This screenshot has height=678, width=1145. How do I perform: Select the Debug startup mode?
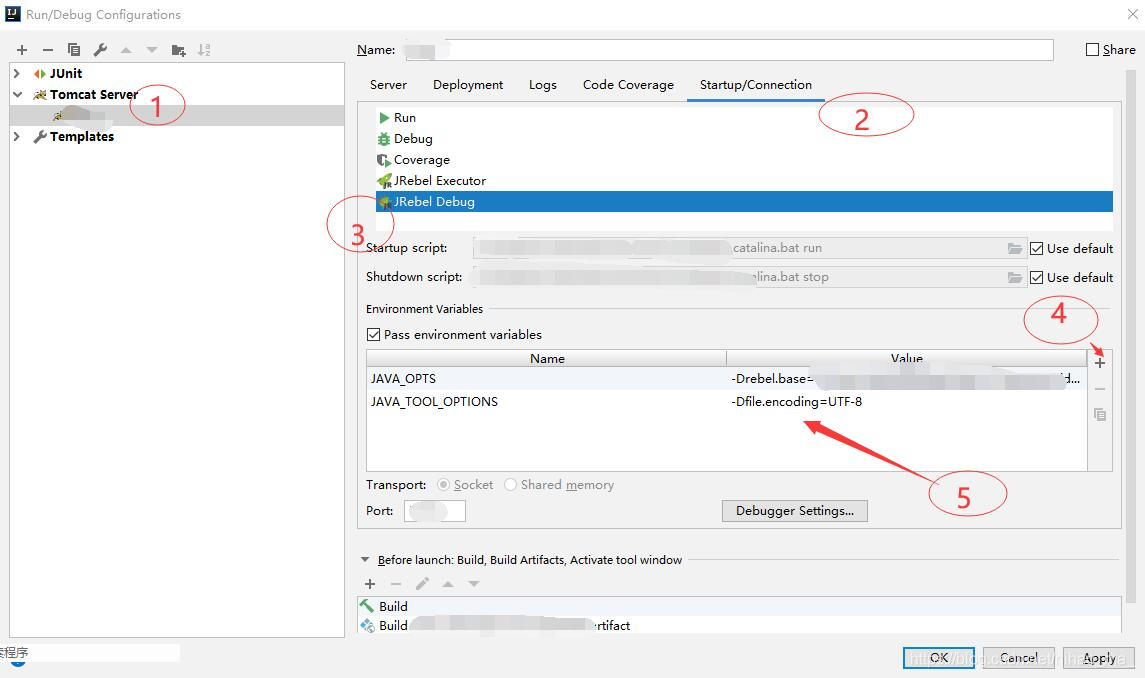(744, 139)
